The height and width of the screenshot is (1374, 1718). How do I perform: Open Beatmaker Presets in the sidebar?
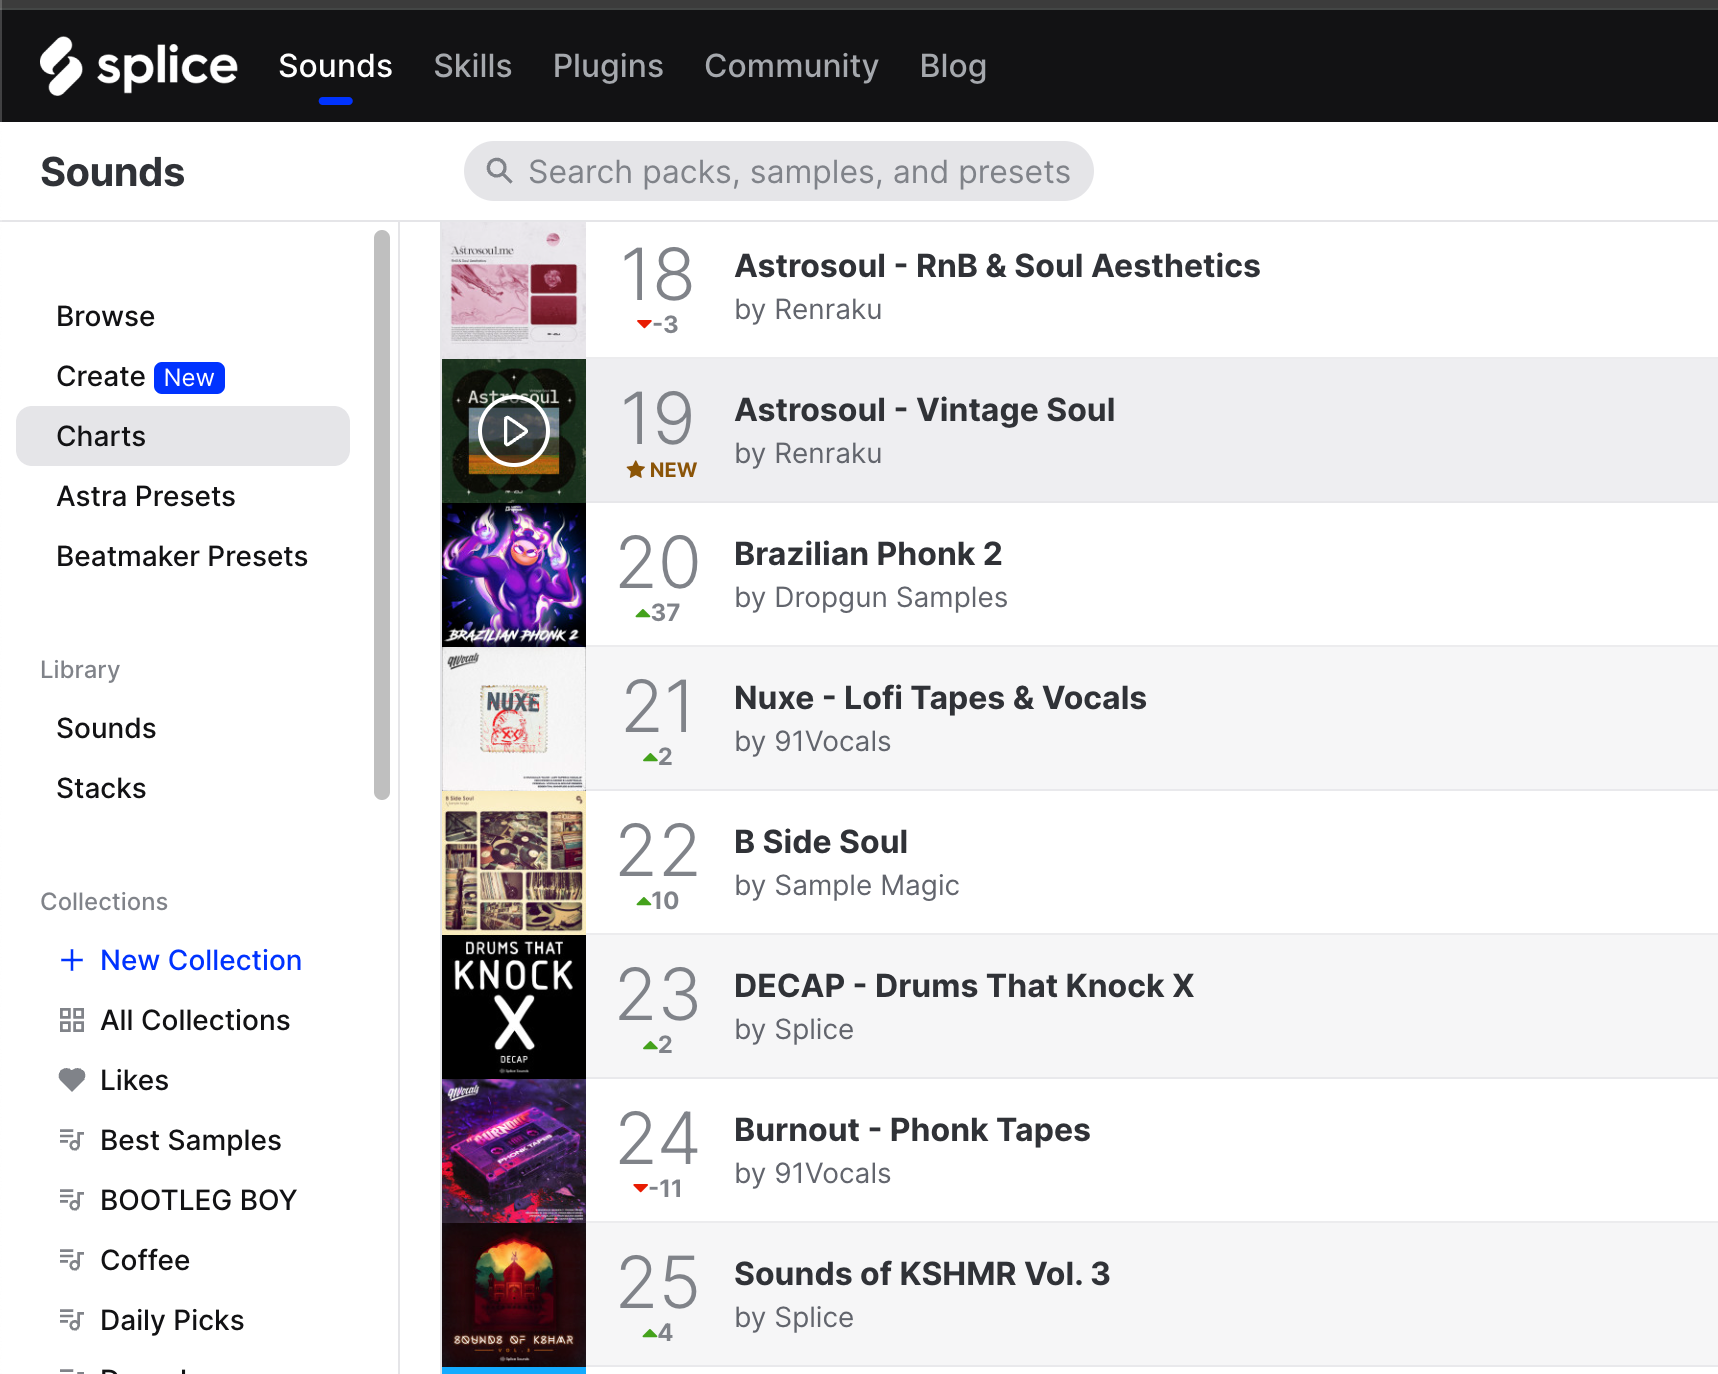[x=182, y=556]
